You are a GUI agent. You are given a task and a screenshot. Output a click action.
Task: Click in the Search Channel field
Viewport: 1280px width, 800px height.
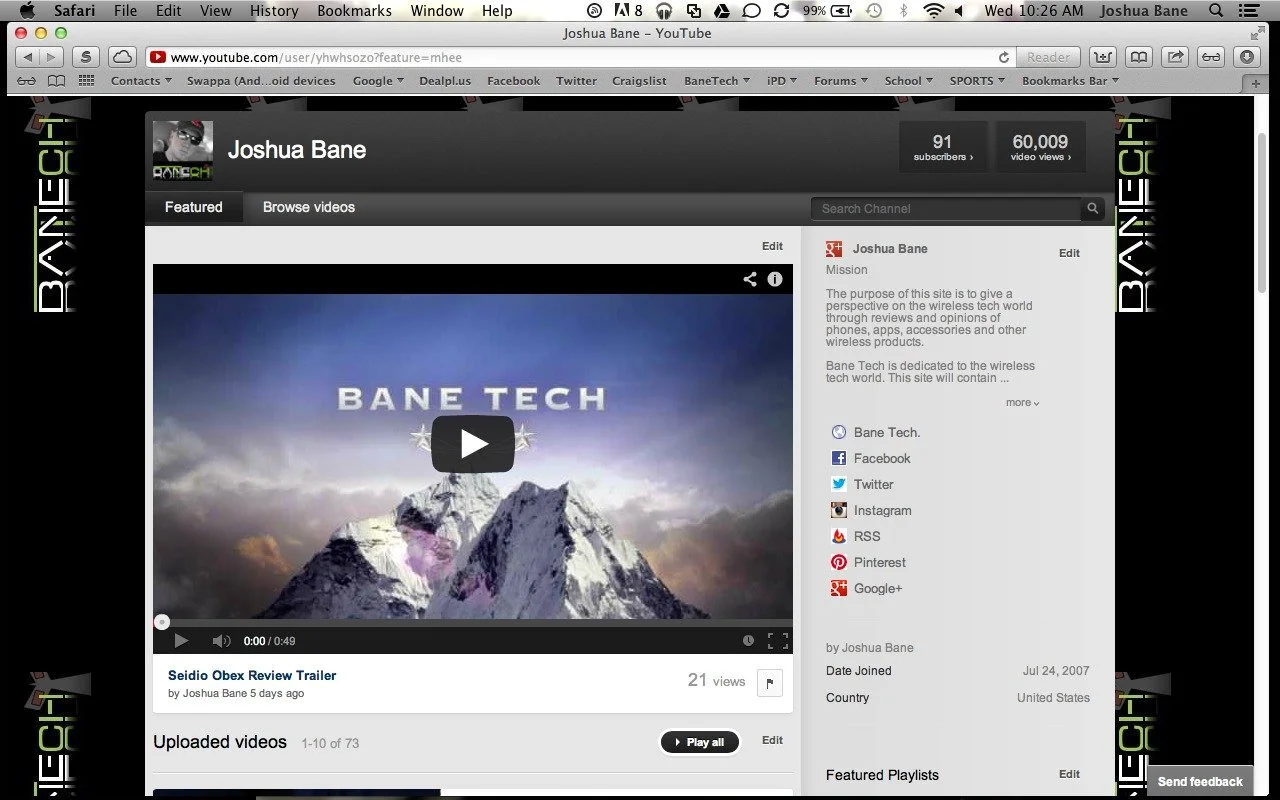(945, 208)
